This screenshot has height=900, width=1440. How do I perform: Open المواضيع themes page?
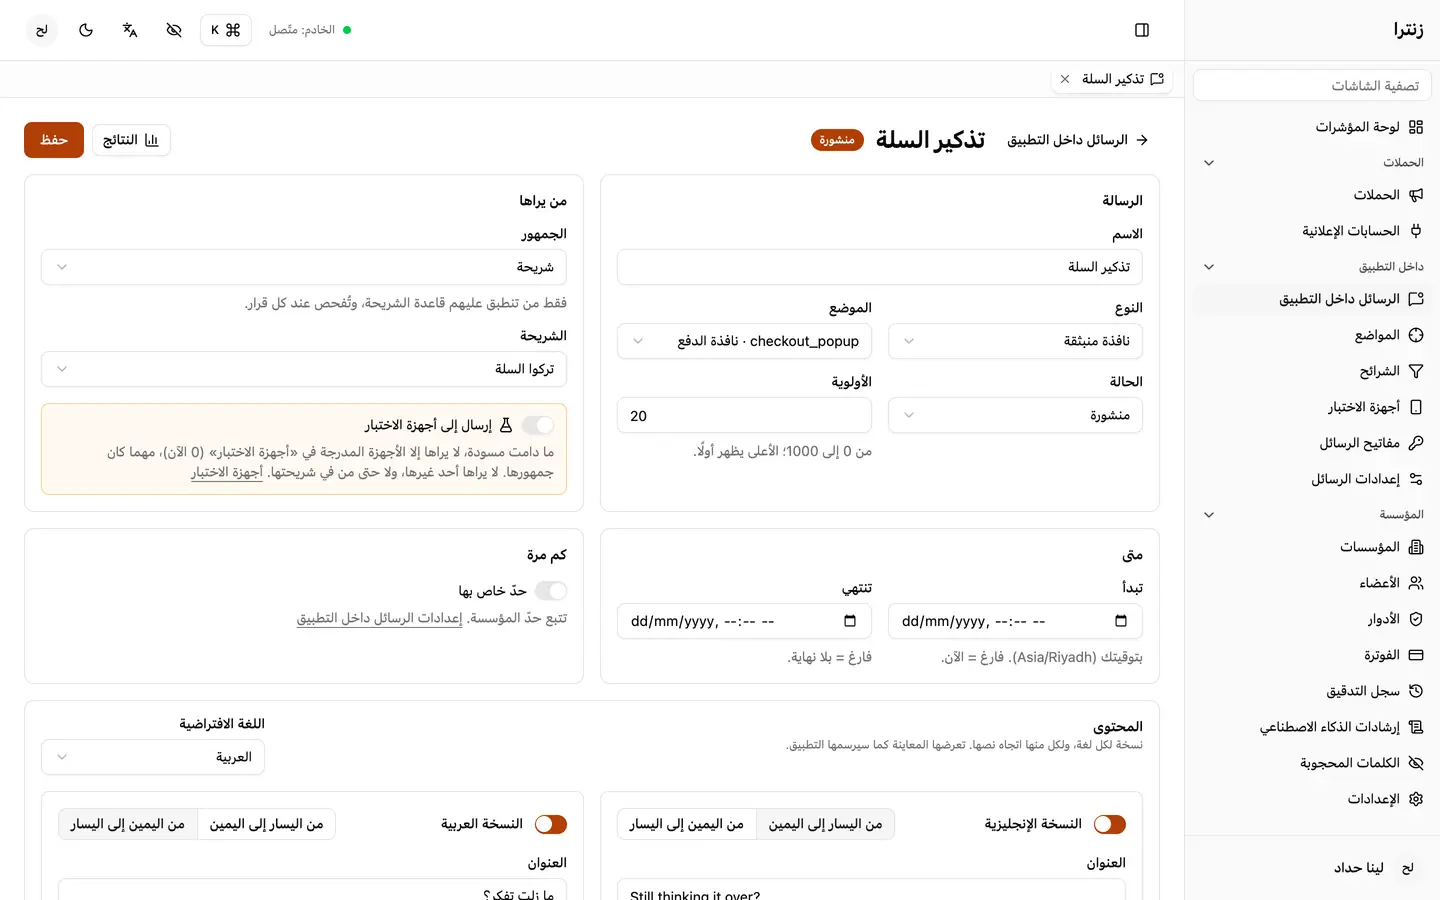coord(1312,335)
